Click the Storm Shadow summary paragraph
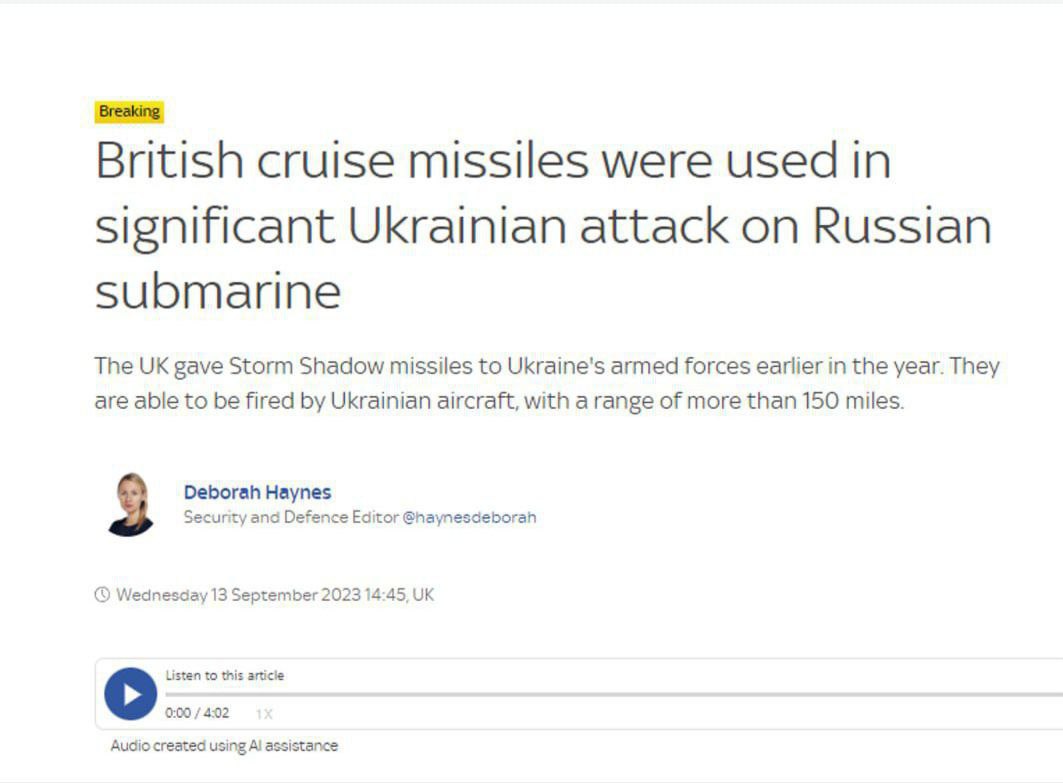Viewport: 1063px width, 783px height. pos(546,384)
